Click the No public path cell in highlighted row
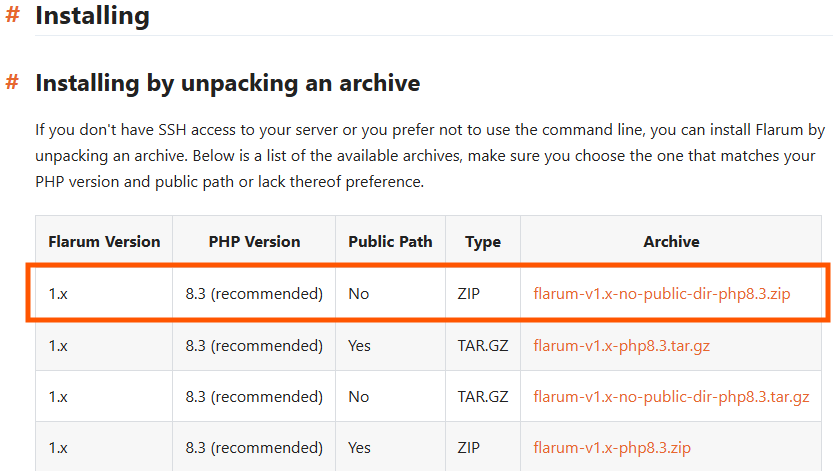Image resolution: width=833 pixels, height=471 pixels. pos(358,294)
